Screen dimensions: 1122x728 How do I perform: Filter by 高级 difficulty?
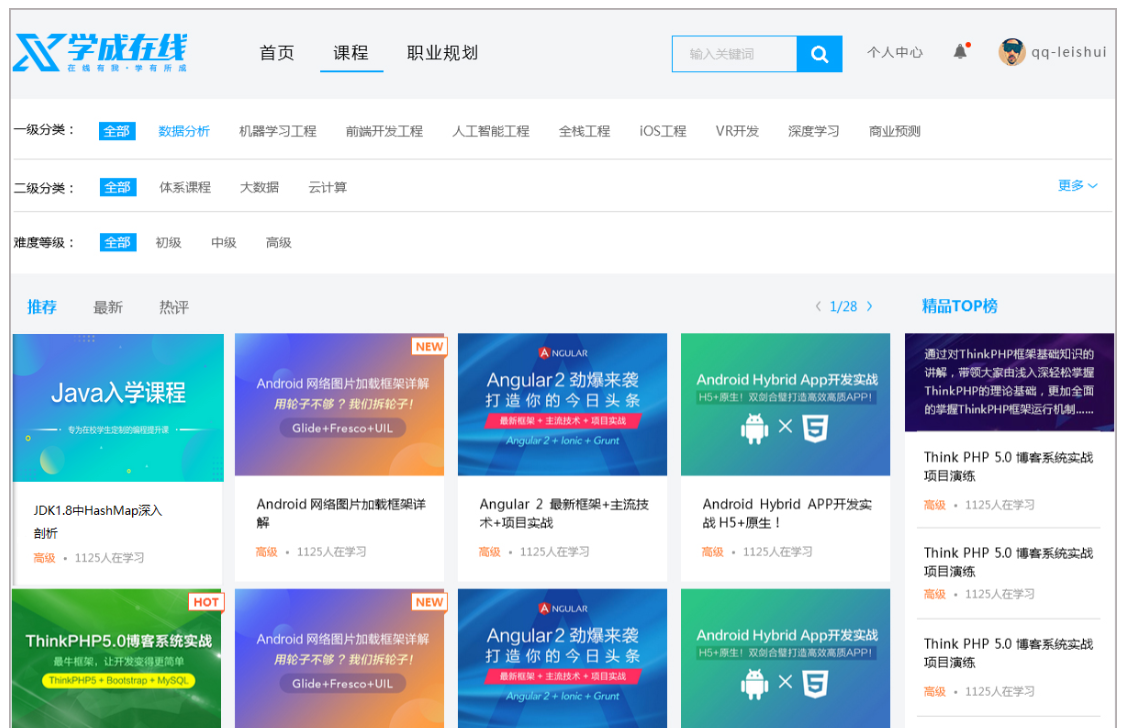[278, 243]
